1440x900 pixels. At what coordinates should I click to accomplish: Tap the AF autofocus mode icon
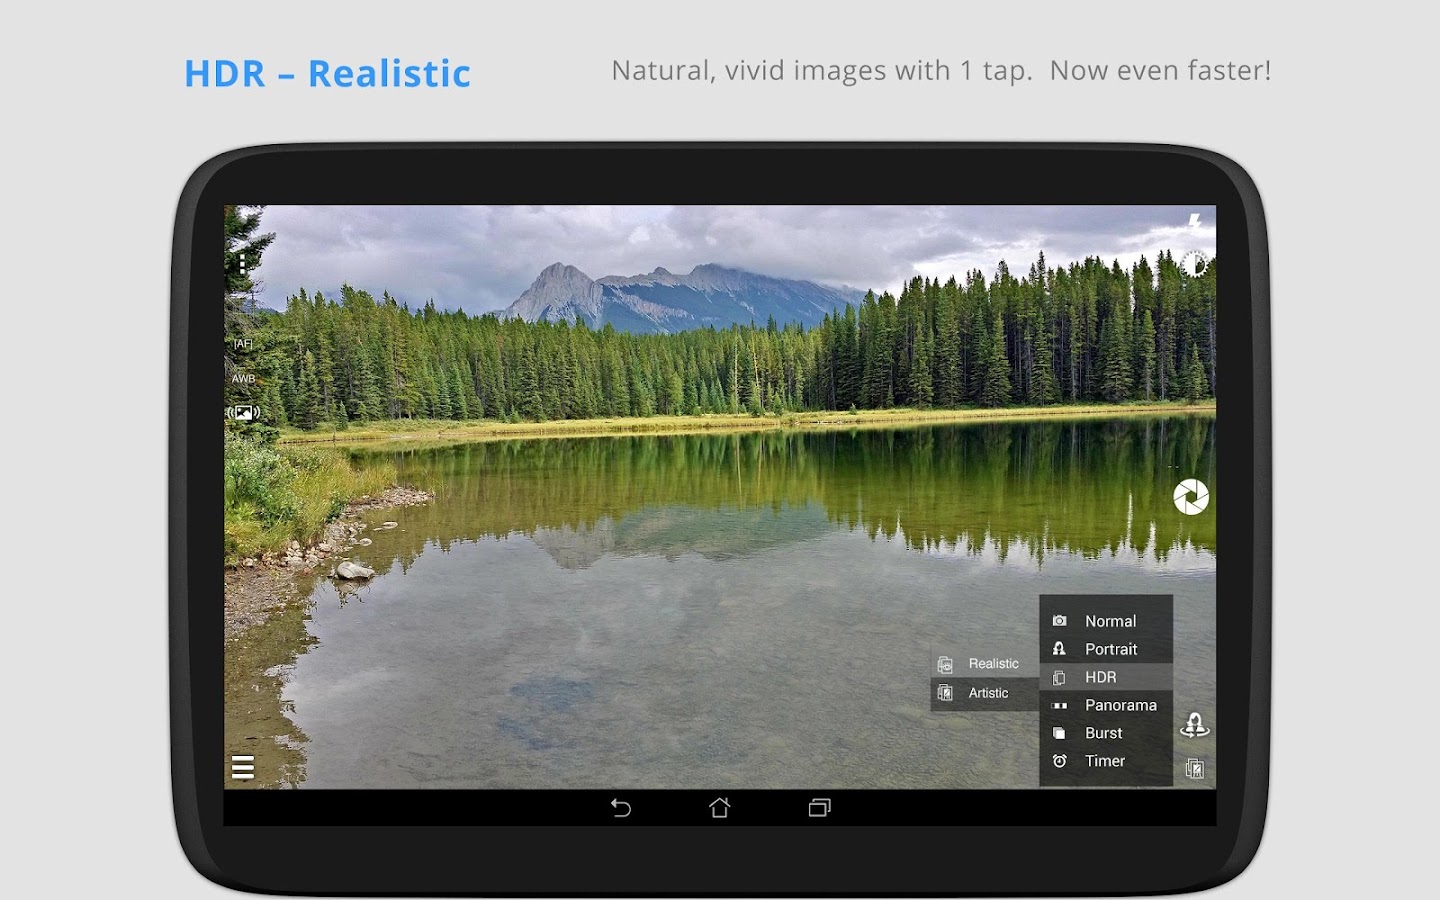(x=243, y=343)
